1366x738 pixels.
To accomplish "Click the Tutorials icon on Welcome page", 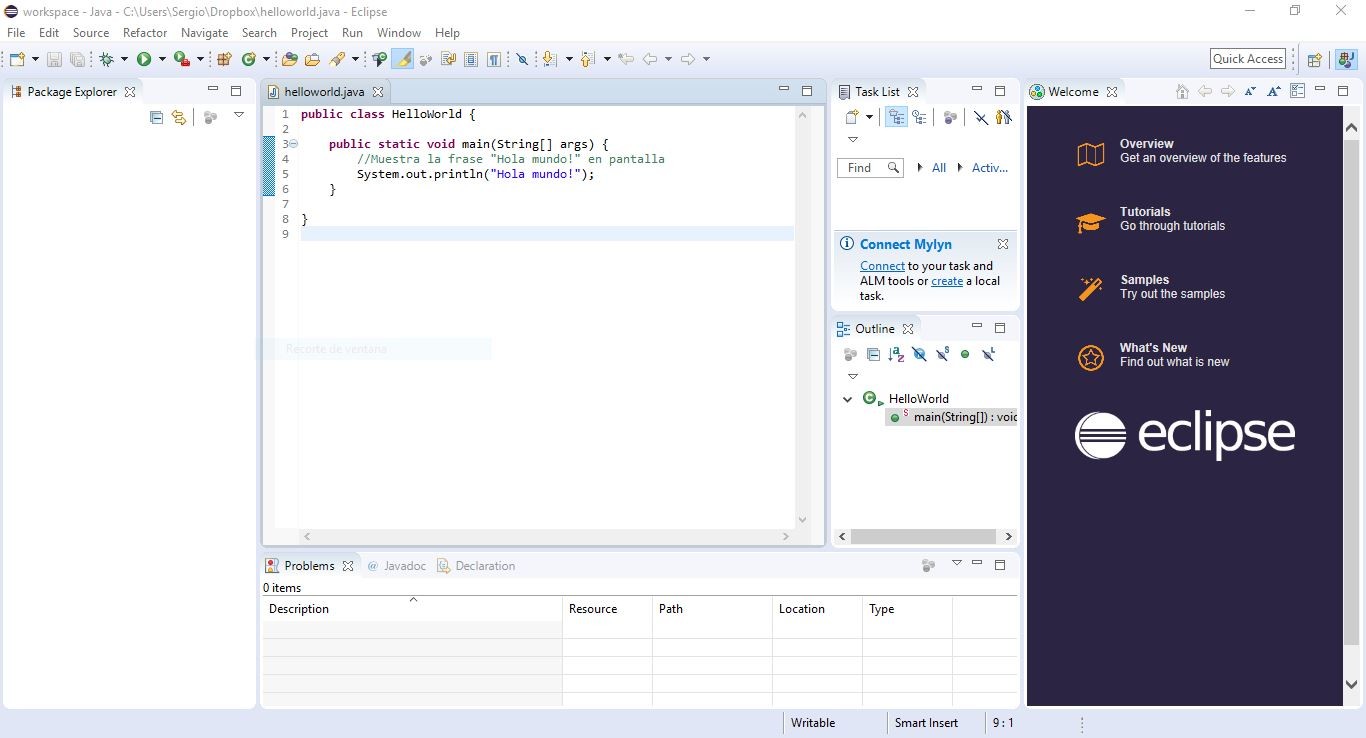I will click(1090, 219).
